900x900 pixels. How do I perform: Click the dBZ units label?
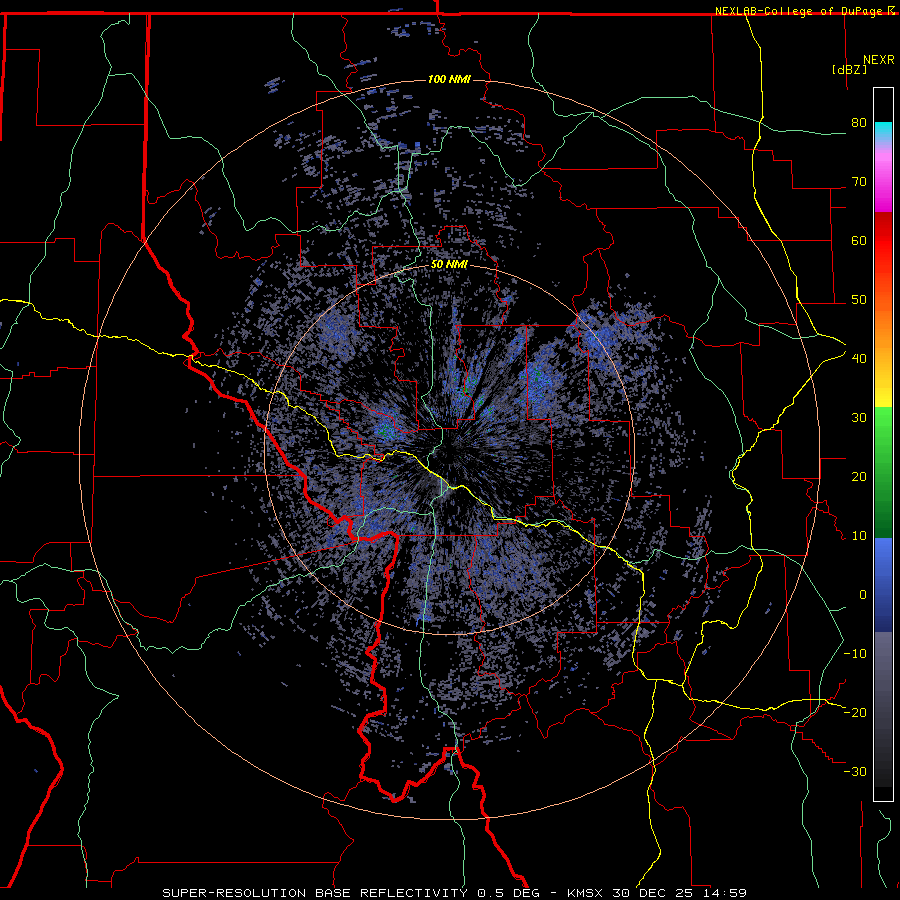pyautogui.click(x=849, y=69)
